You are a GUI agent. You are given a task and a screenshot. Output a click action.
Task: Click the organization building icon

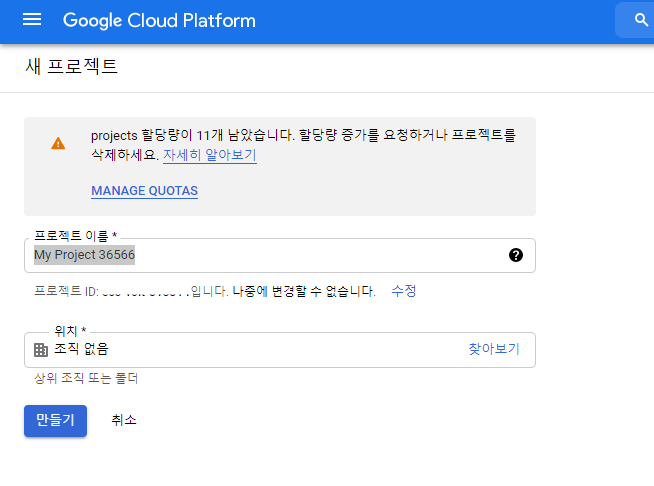pos(41,350)
